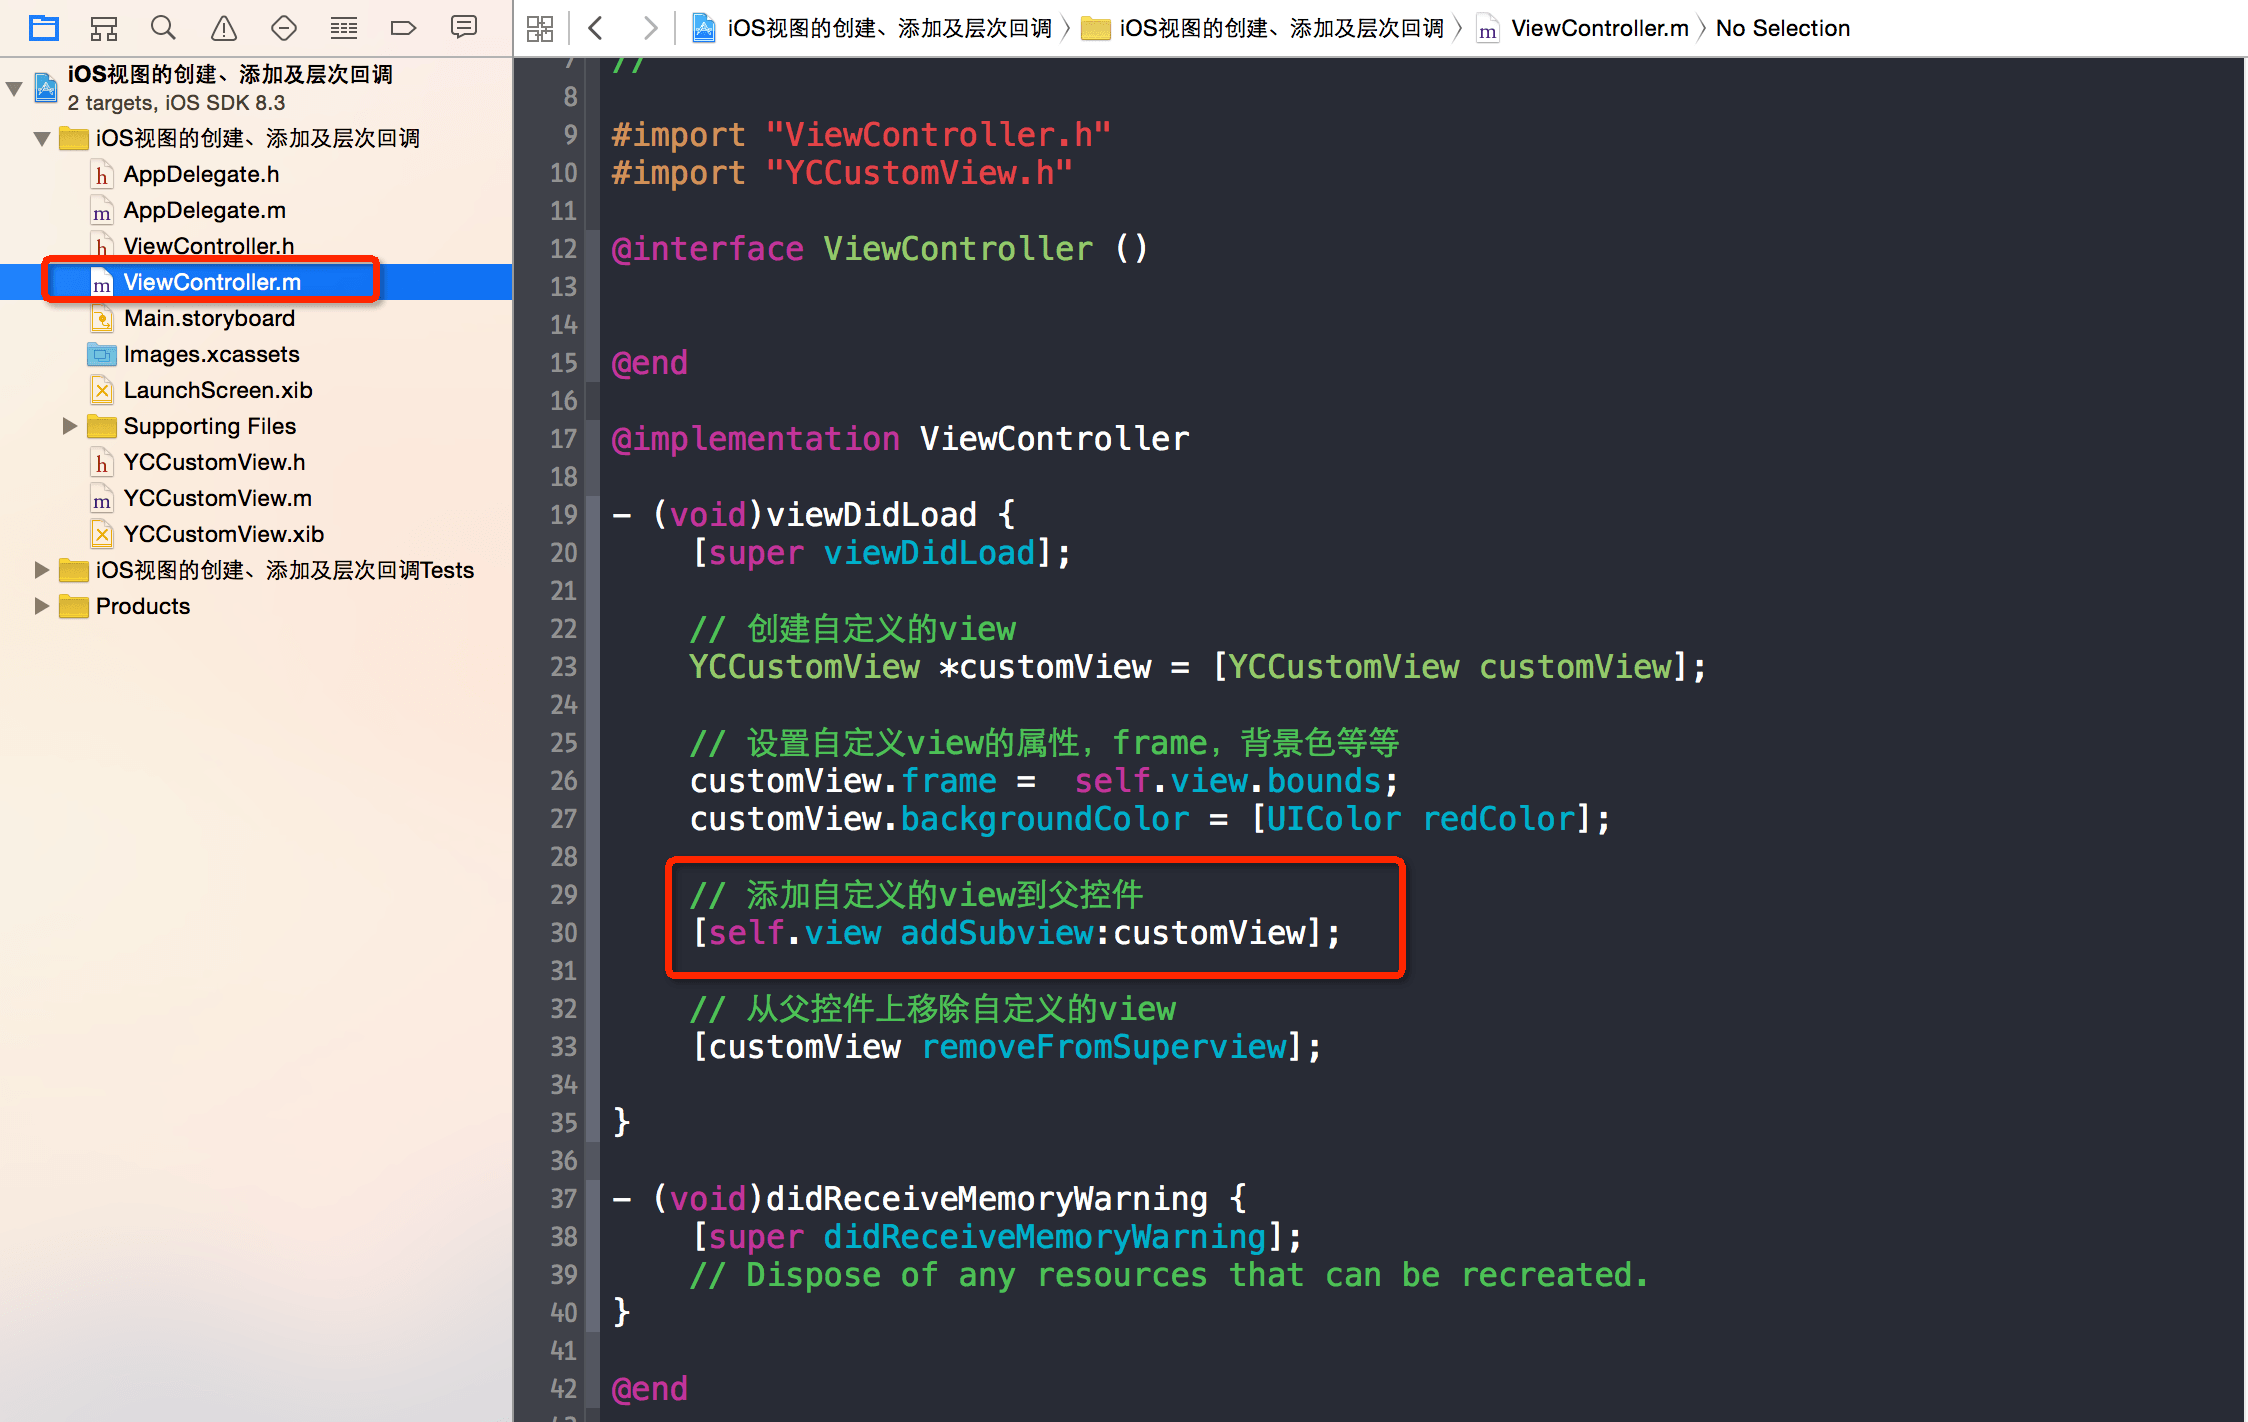This screenshot has height=1422, width=2248.
Task: Open the Find navigator magnifier icon
Action: pos(163,28)
